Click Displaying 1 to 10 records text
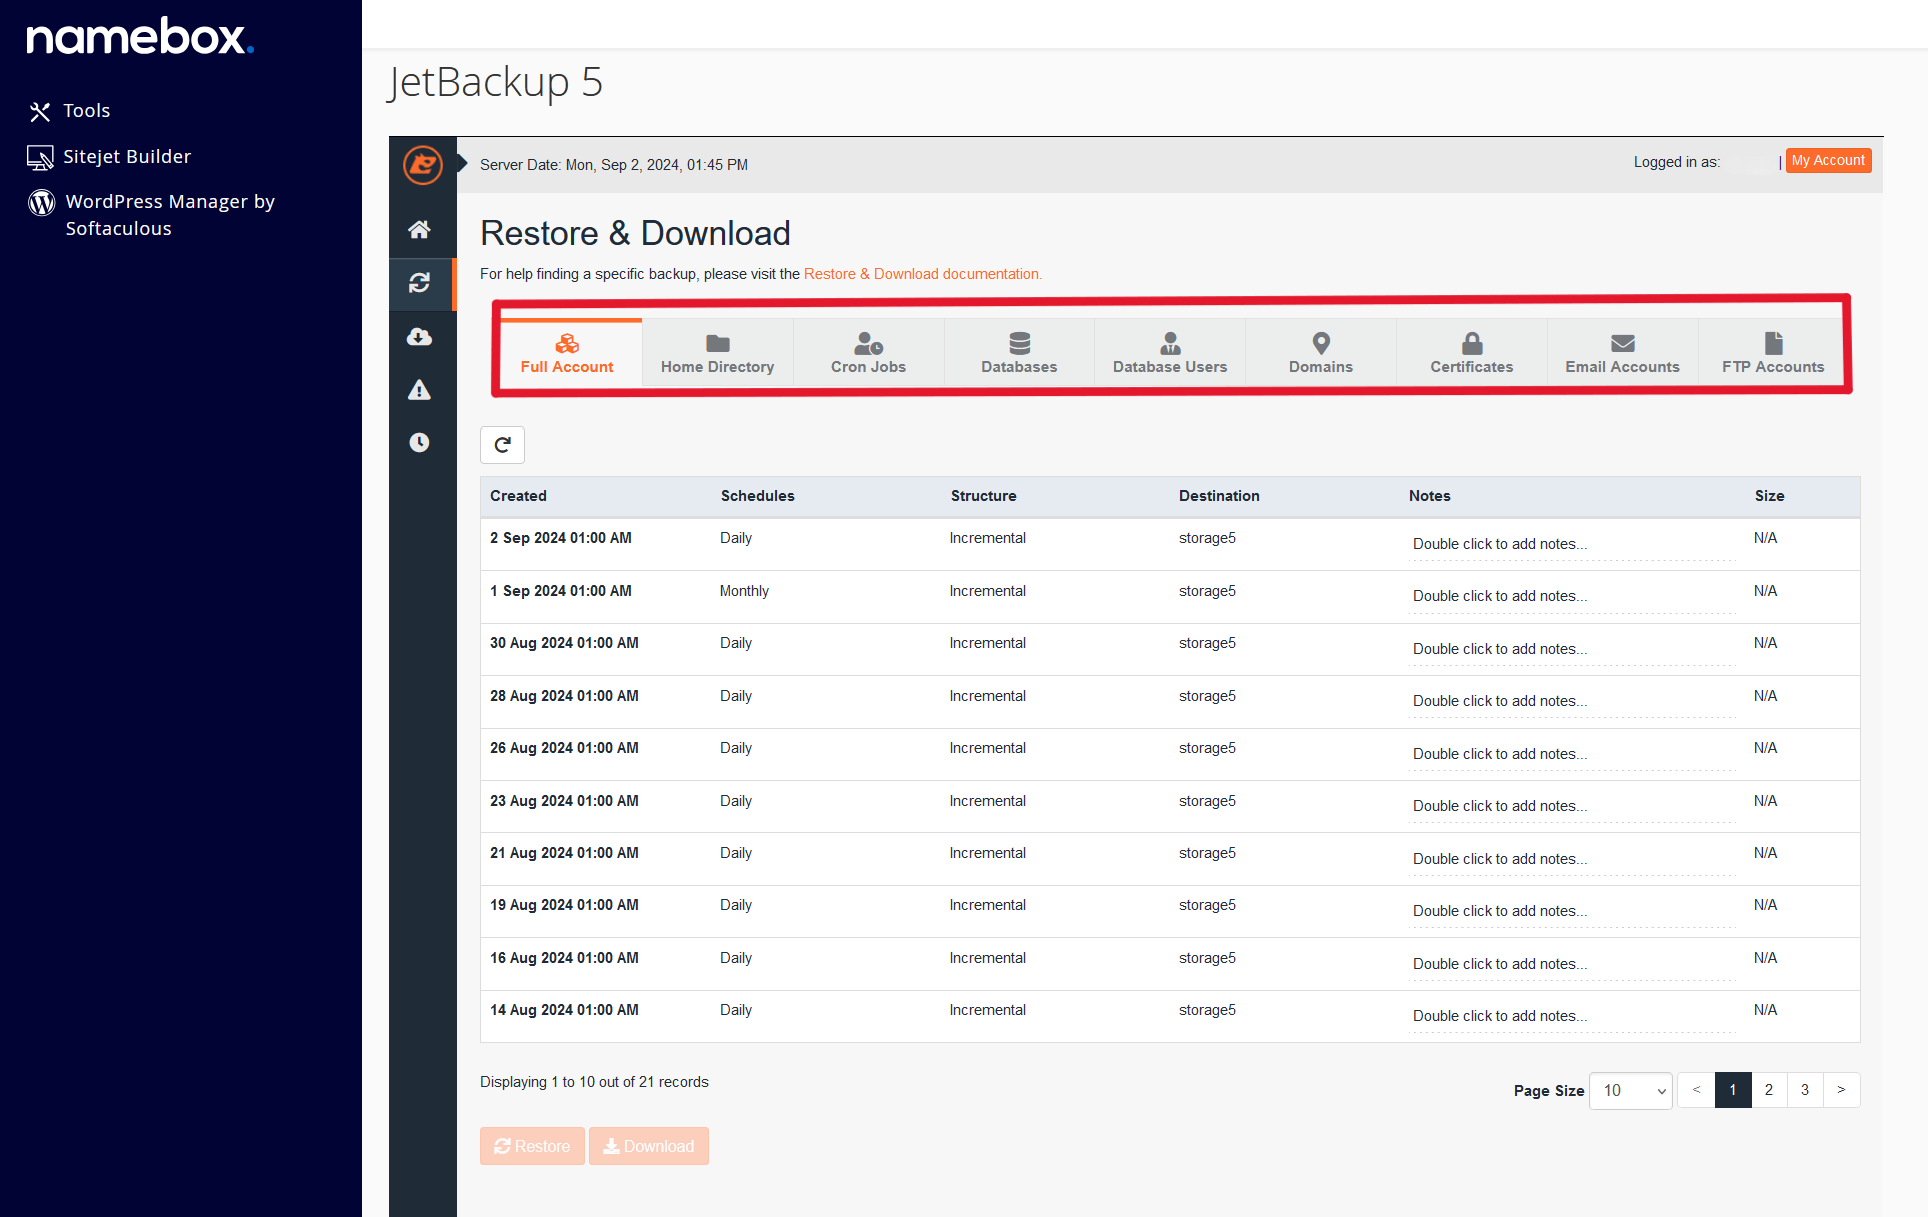This screenshot has width=1928, height=1217. [594, 1082]
